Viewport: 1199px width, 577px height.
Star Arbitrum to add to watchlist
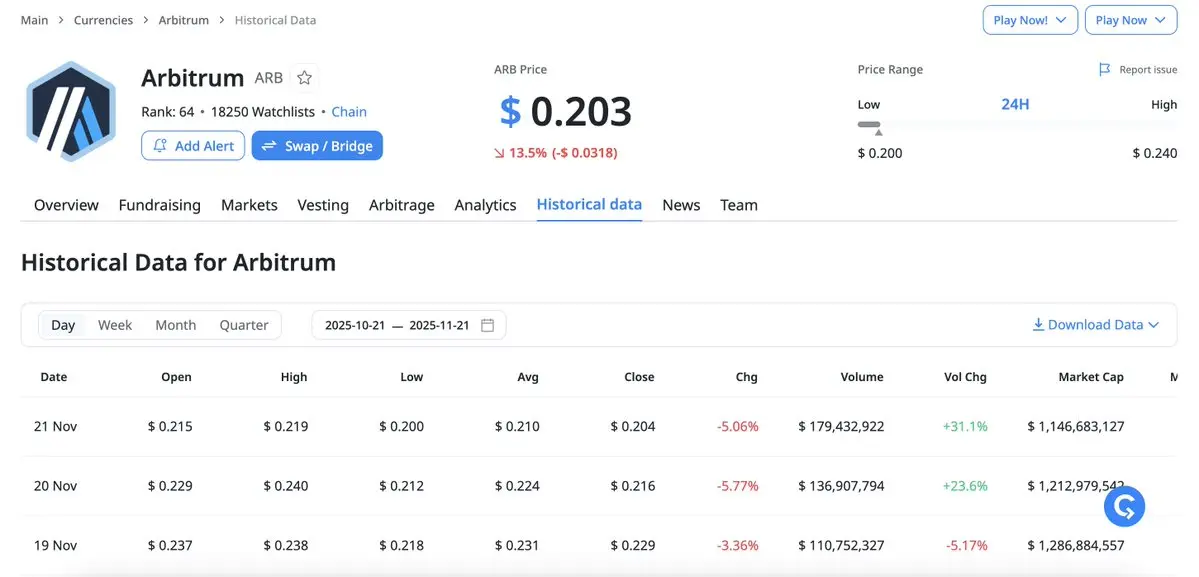coord(305,77)
